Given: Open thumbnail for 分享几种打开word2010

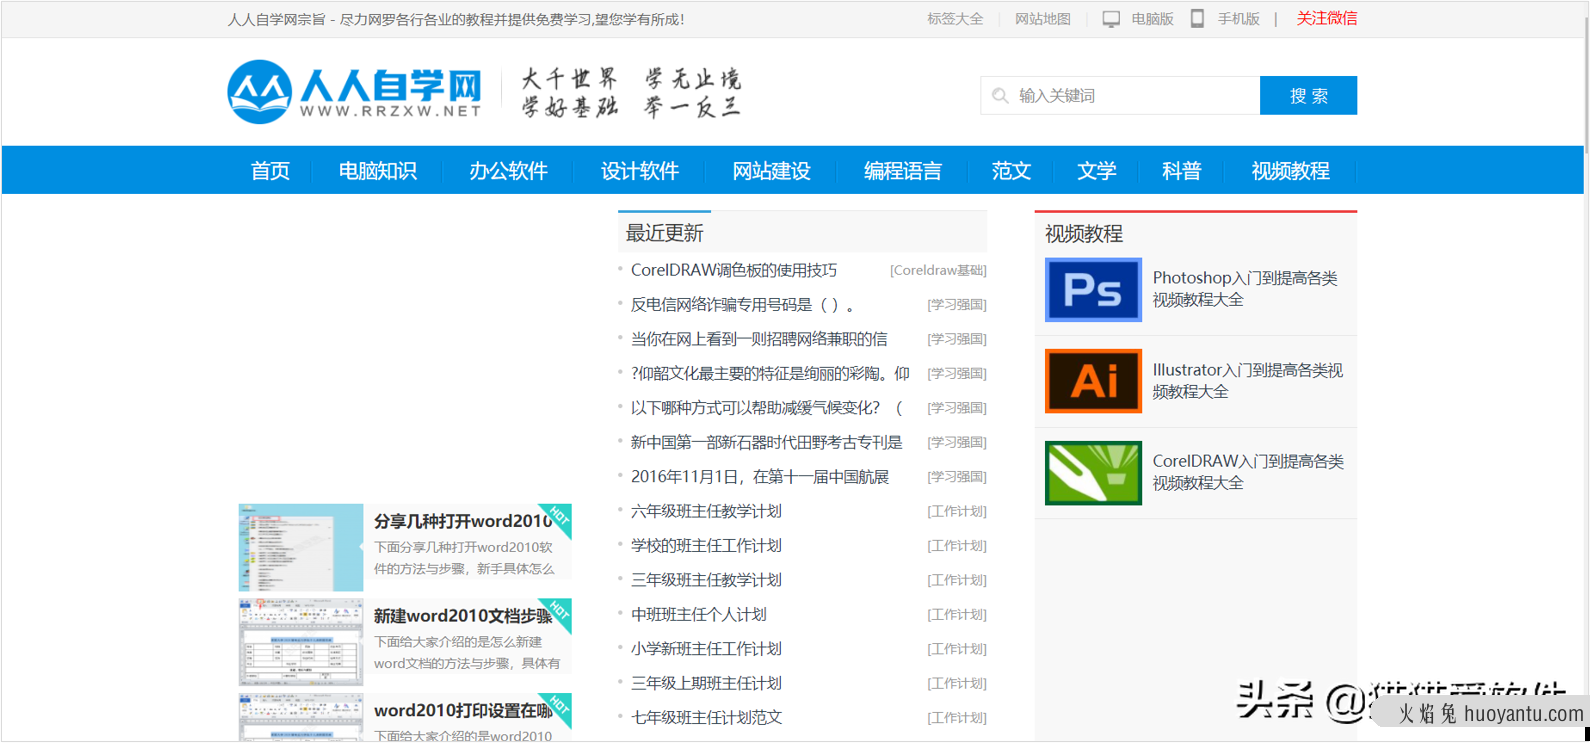Looking at the screenshot, I should [301, 547].
